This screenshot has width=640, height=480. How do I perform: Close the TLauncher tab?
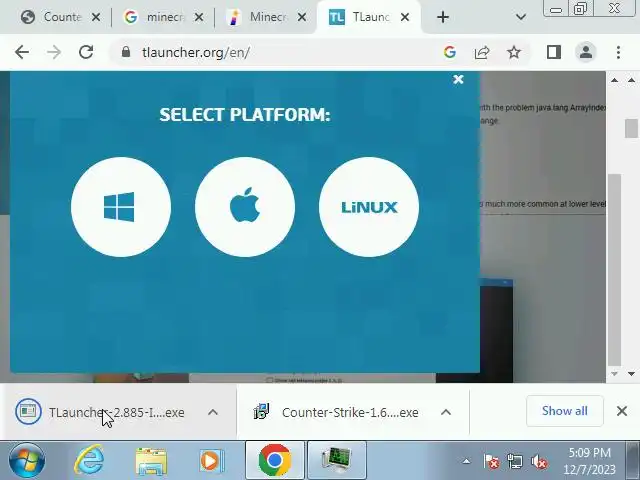coord(404,17)
